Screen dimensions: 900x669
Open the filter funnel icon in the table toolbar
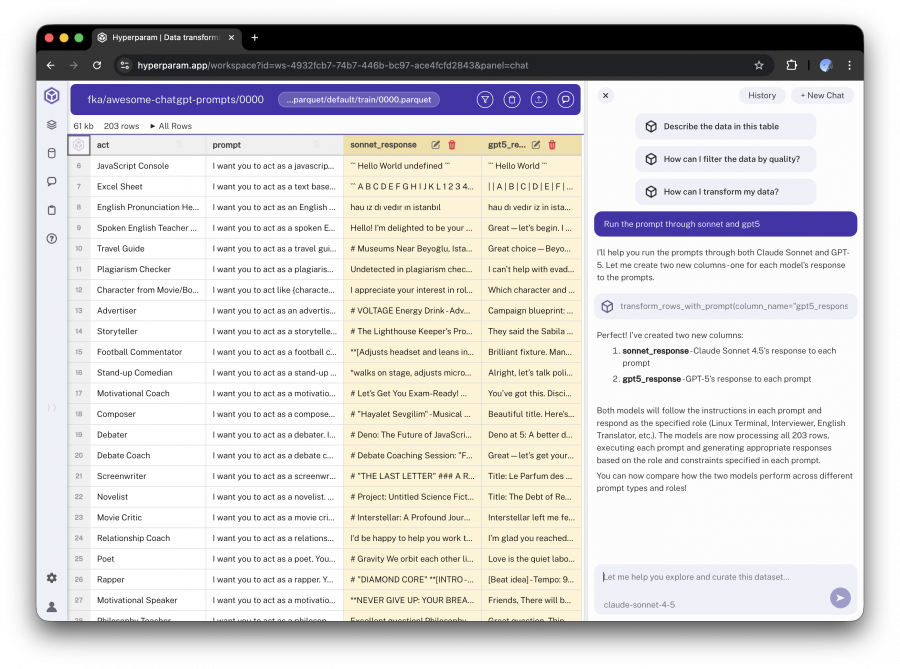coord(485,99)
